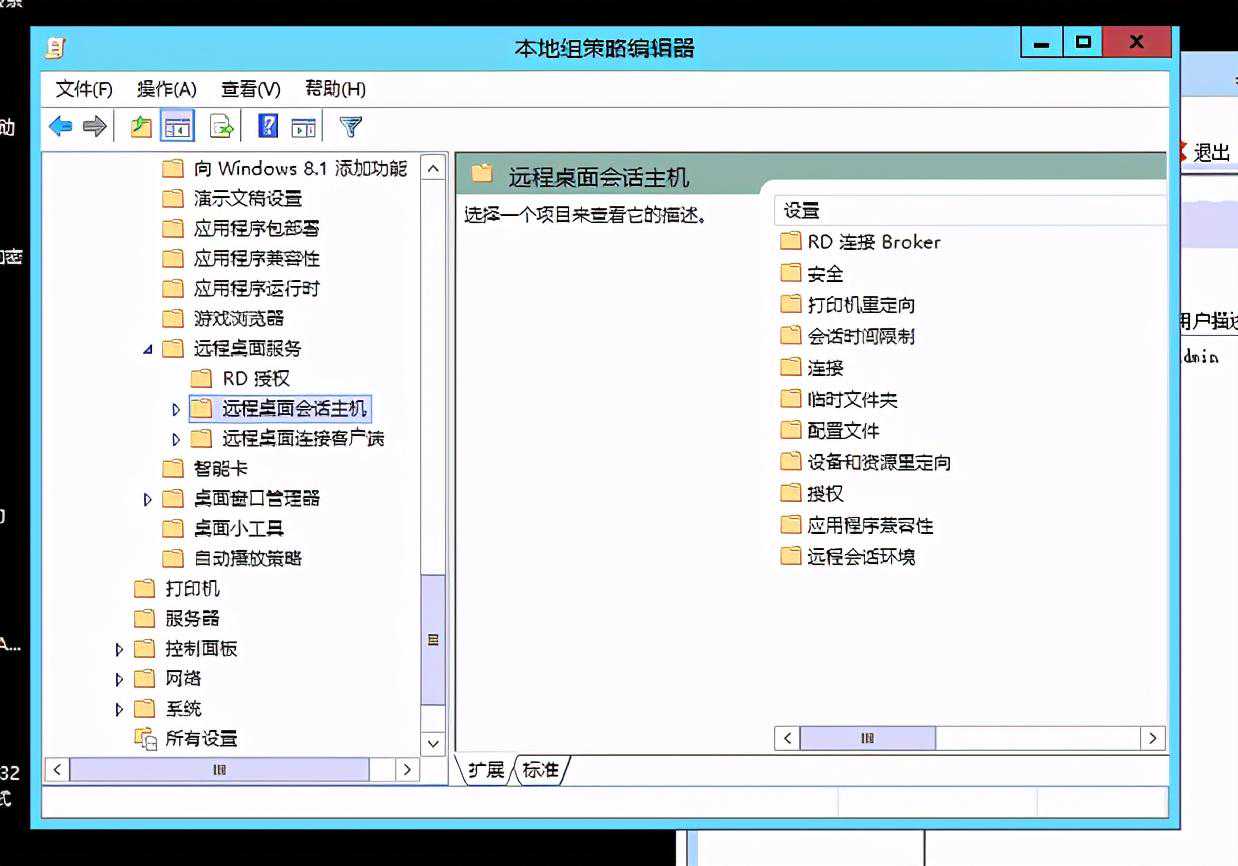Click the Up One Level toolbar icon

[141, 127]
